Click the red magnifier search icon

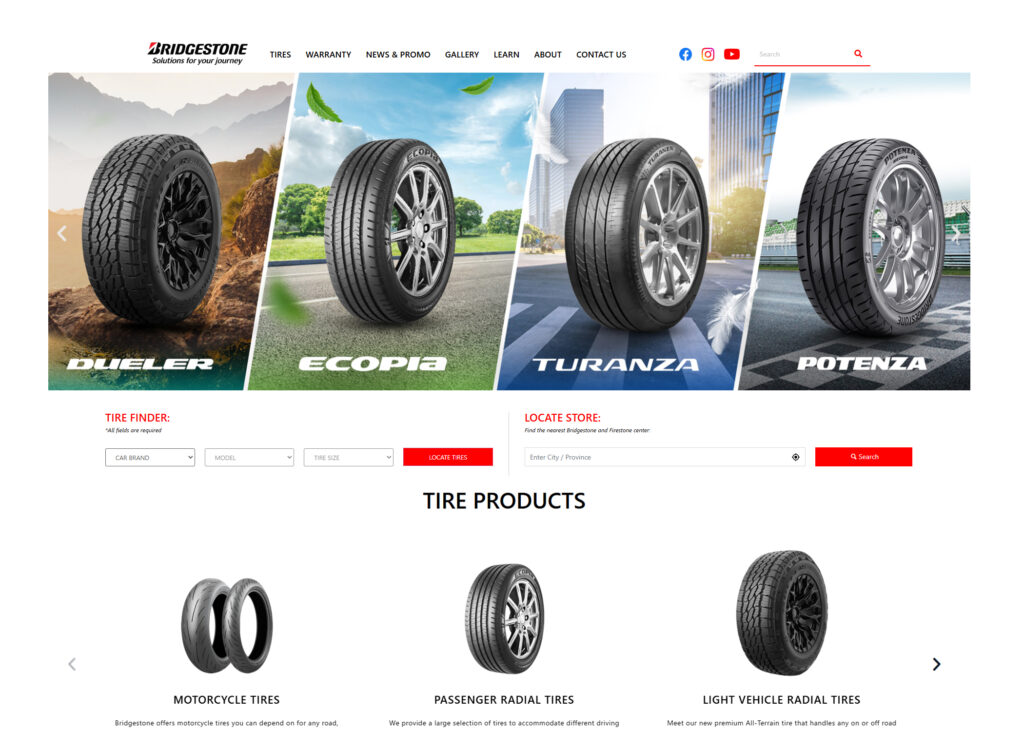858,54
